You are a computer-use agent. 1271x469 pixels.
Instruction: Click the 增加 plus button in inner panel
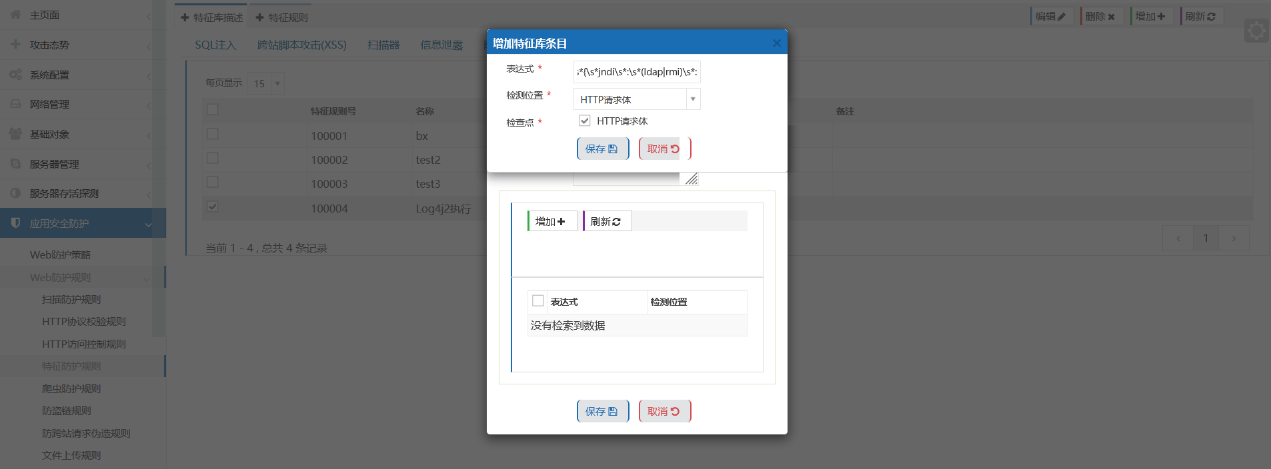551,221
